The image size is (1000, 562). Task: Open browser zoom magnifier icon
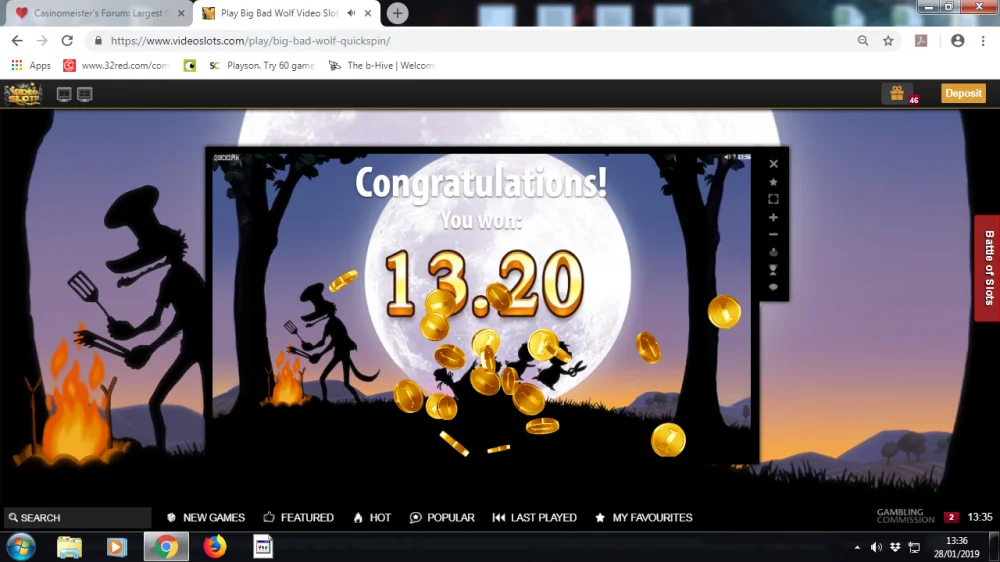point(863,41)
